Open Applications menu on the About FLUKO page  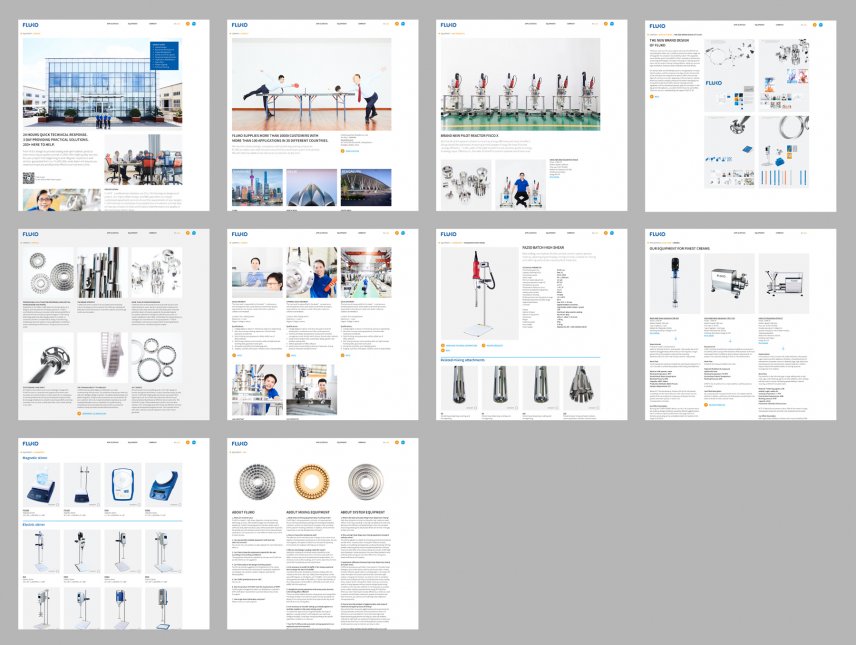click(x=321, y=442)
